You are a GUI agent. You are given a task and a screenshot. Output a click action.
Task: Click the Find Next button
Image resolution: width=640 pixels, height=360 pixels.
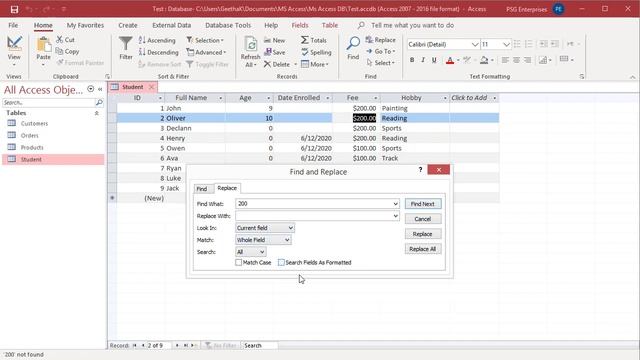[423, 204]
